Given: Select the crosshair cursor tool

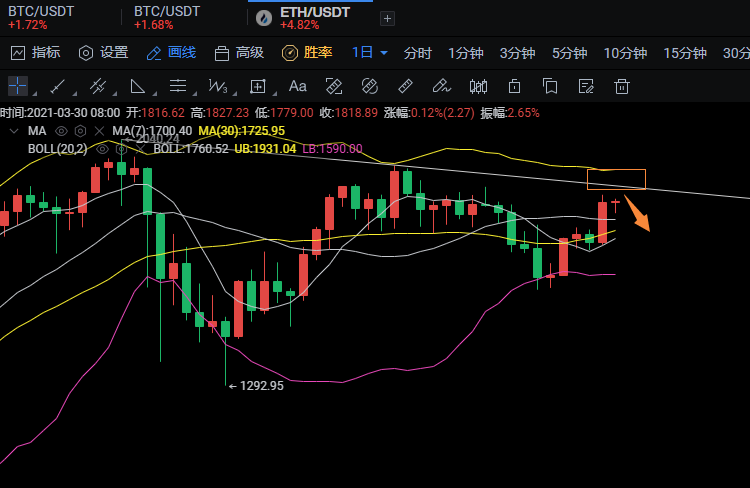Looking at the screenshot, I should coord(18,86).
